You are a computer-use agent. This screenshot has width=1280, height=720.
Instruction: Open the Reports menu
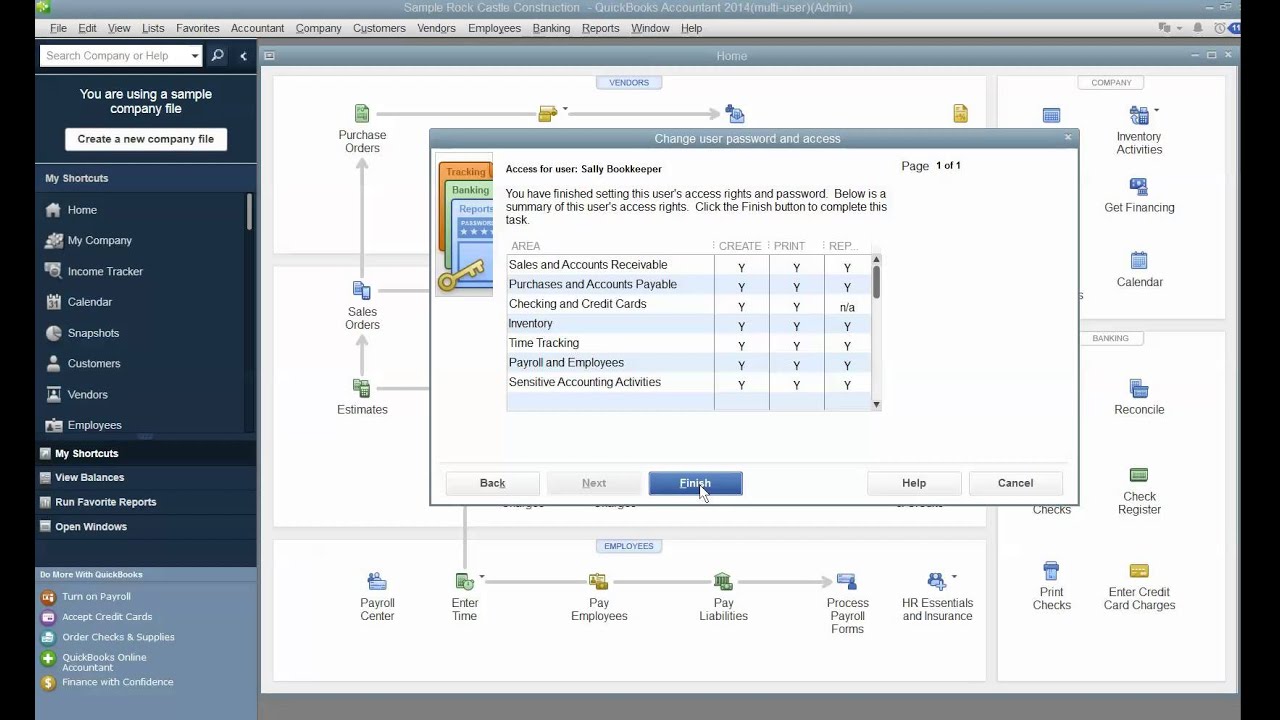600,28
